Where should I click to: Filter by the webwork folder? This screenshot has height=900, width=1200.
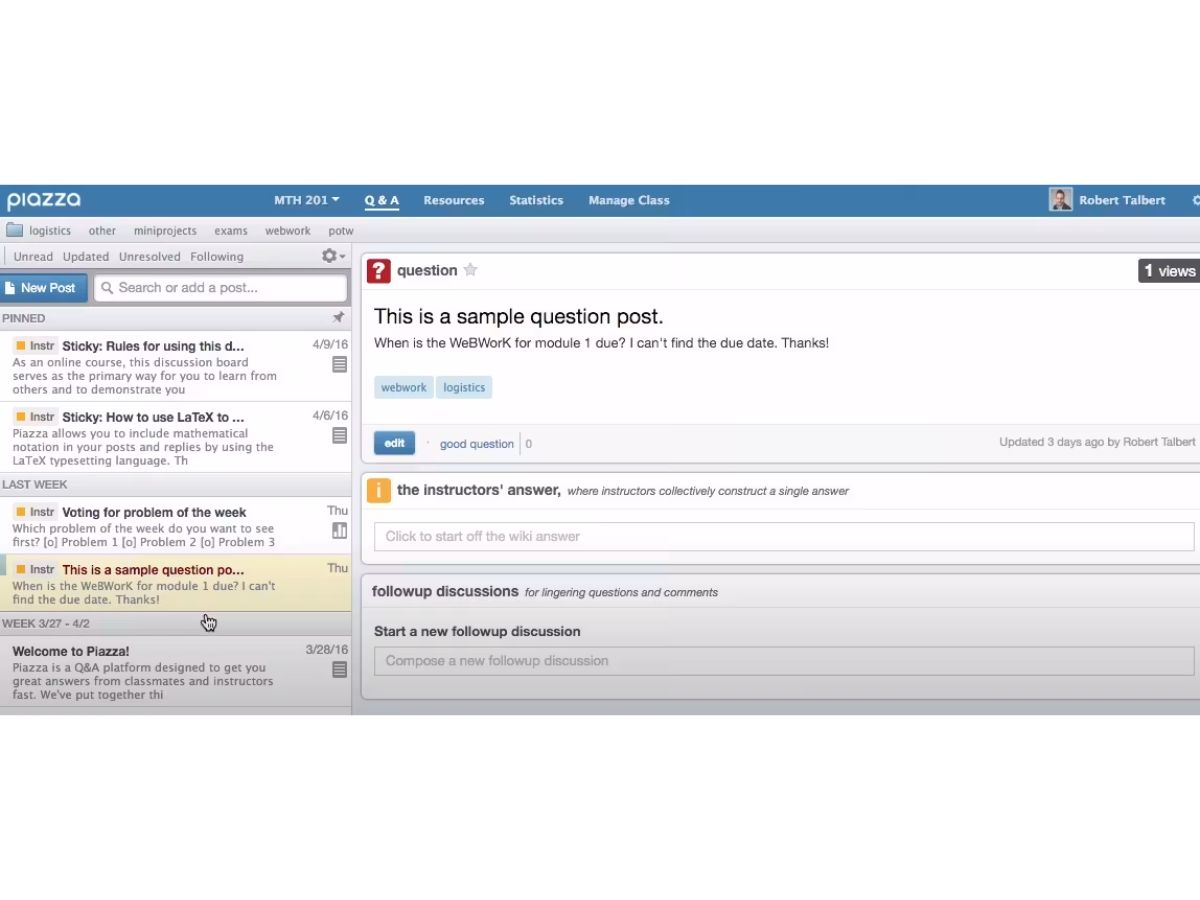[x=288, y=231]
